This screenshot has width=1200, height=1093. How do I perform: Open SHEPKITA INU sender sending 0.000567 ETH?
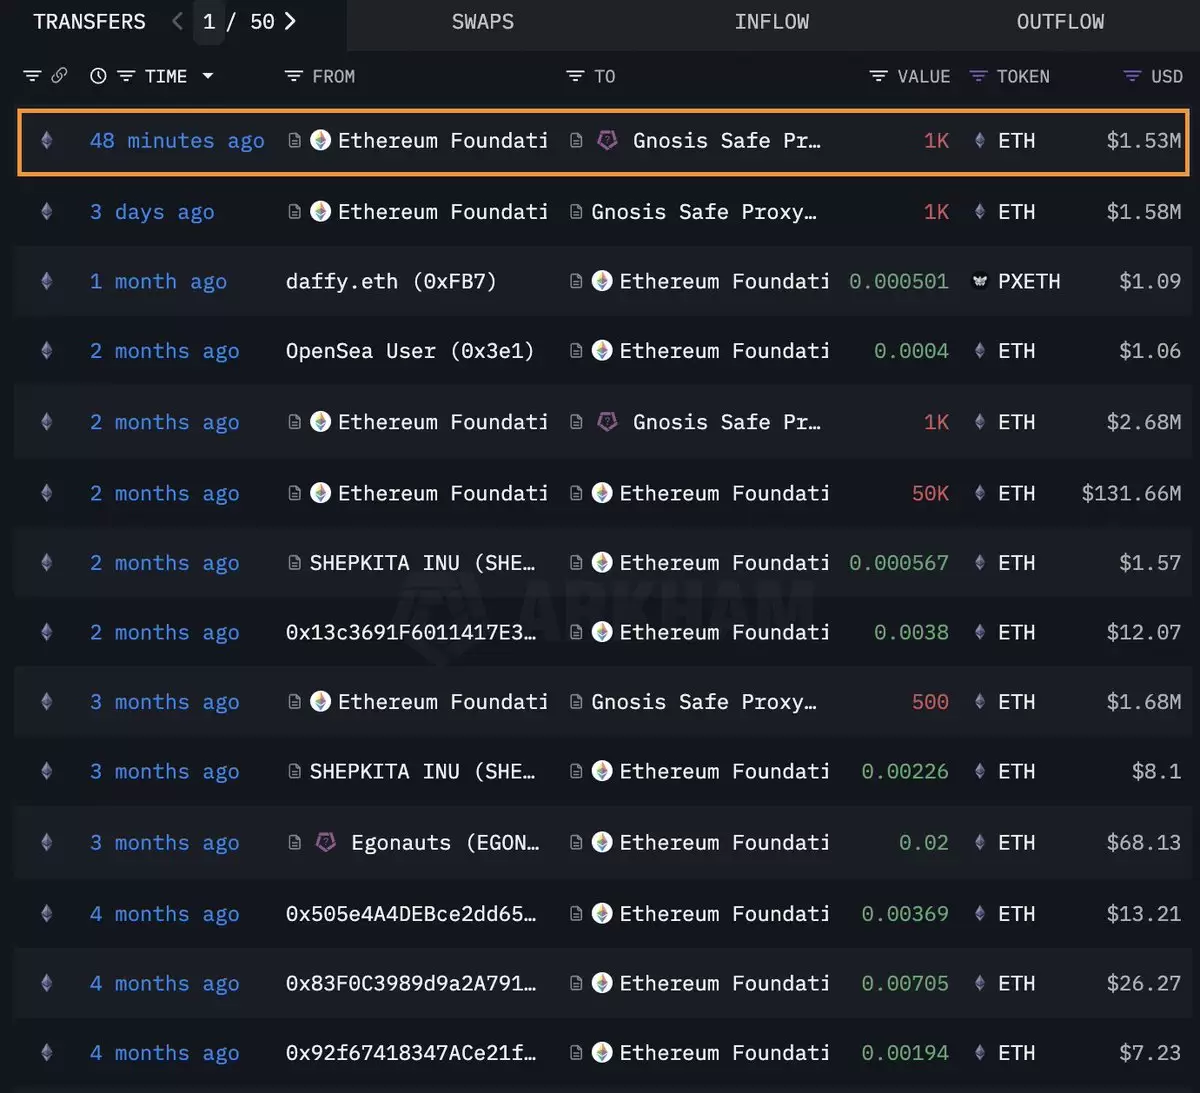[x=422, y=563]
